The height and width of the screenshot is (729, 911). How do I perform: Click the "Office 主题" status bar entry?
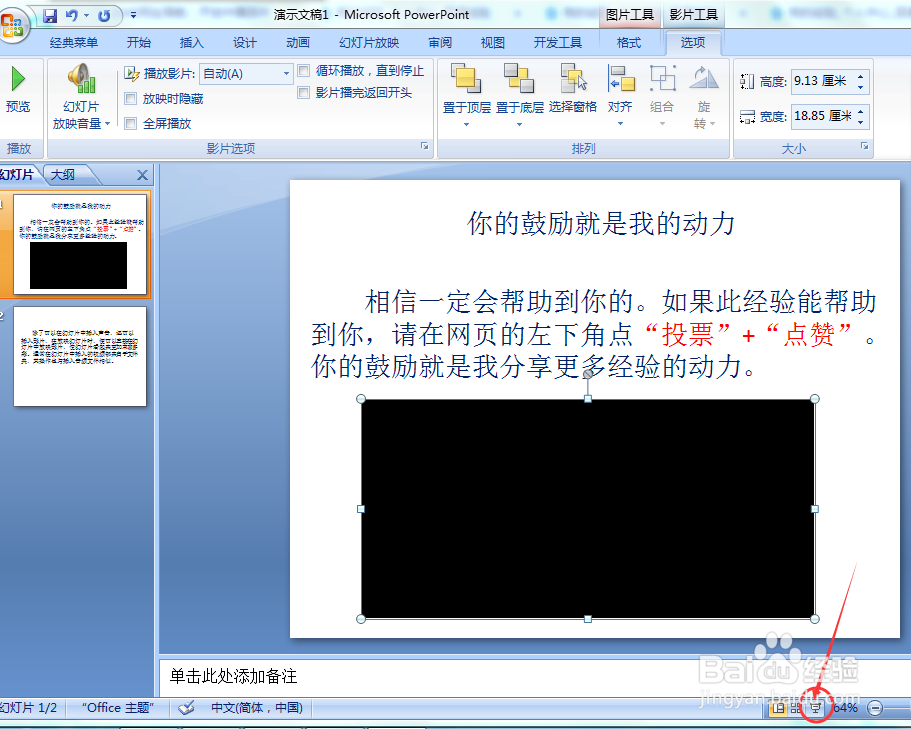coord(118,708)
